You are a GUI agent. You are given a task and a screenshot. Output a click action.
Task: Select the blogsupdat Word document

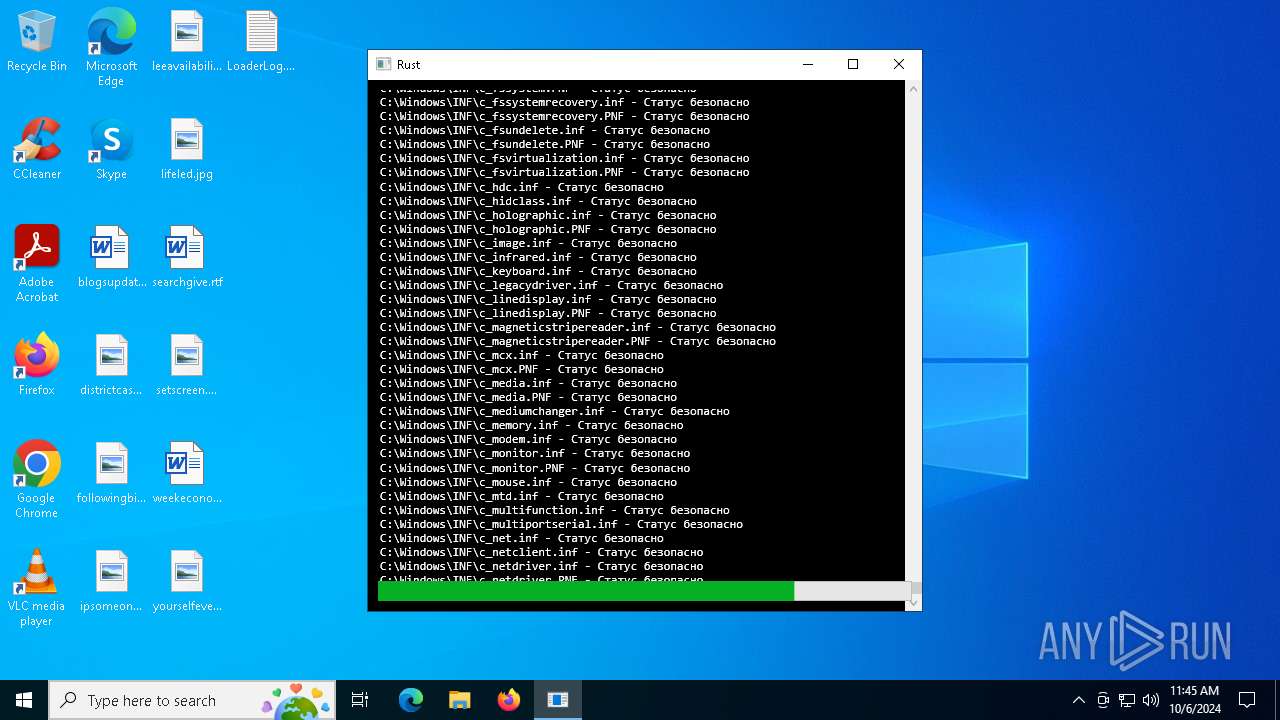(111, 258)
